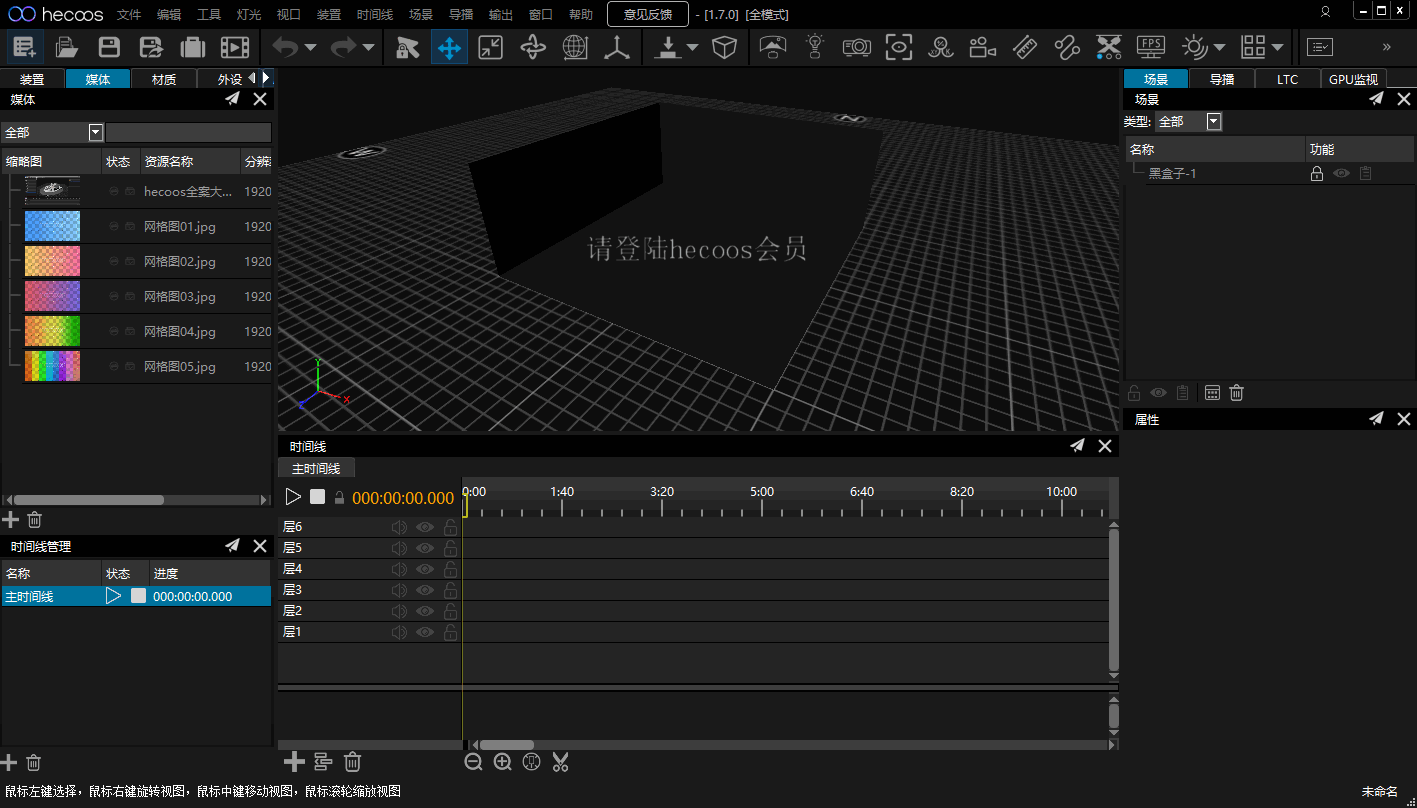Click the timeline zoom-in magnifier
Image resolution: width=1417 pixels, height=808 pixels.
pos(503,763)
